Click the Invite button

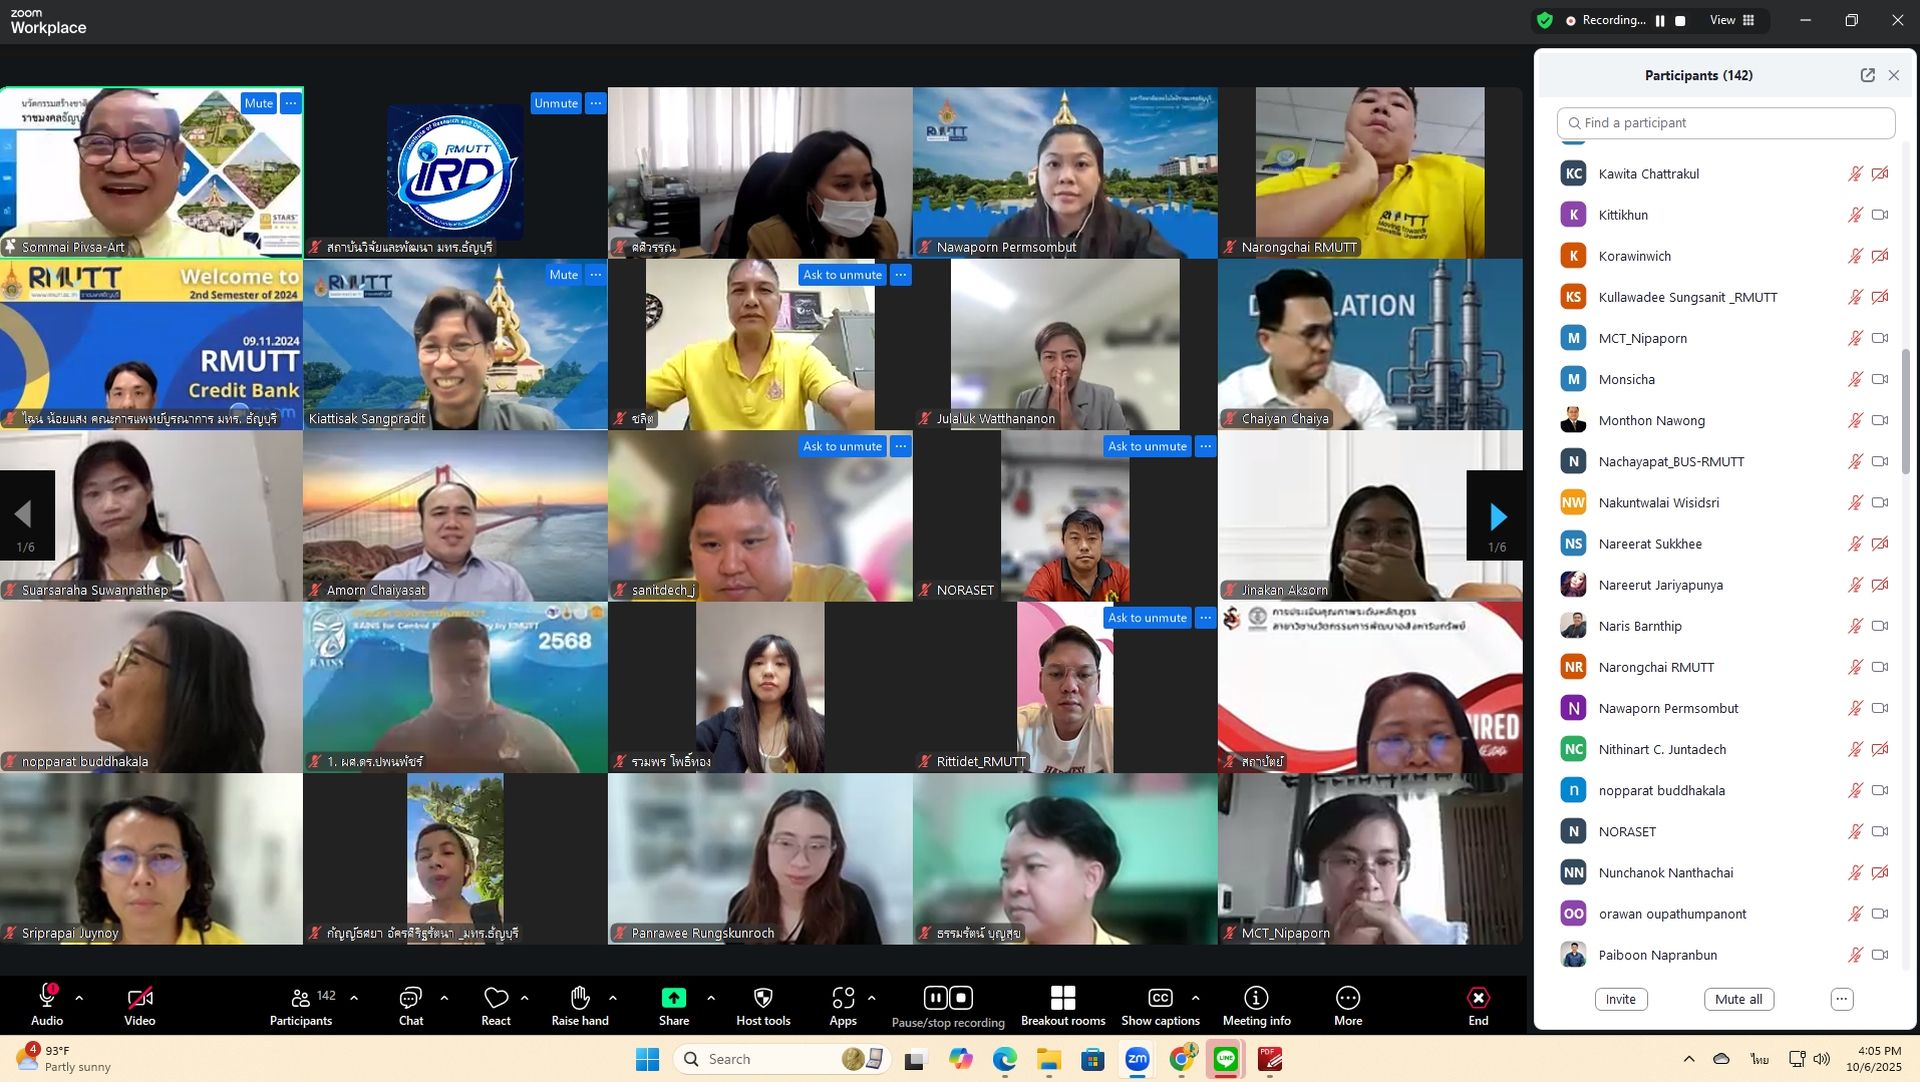[1620, 999]
